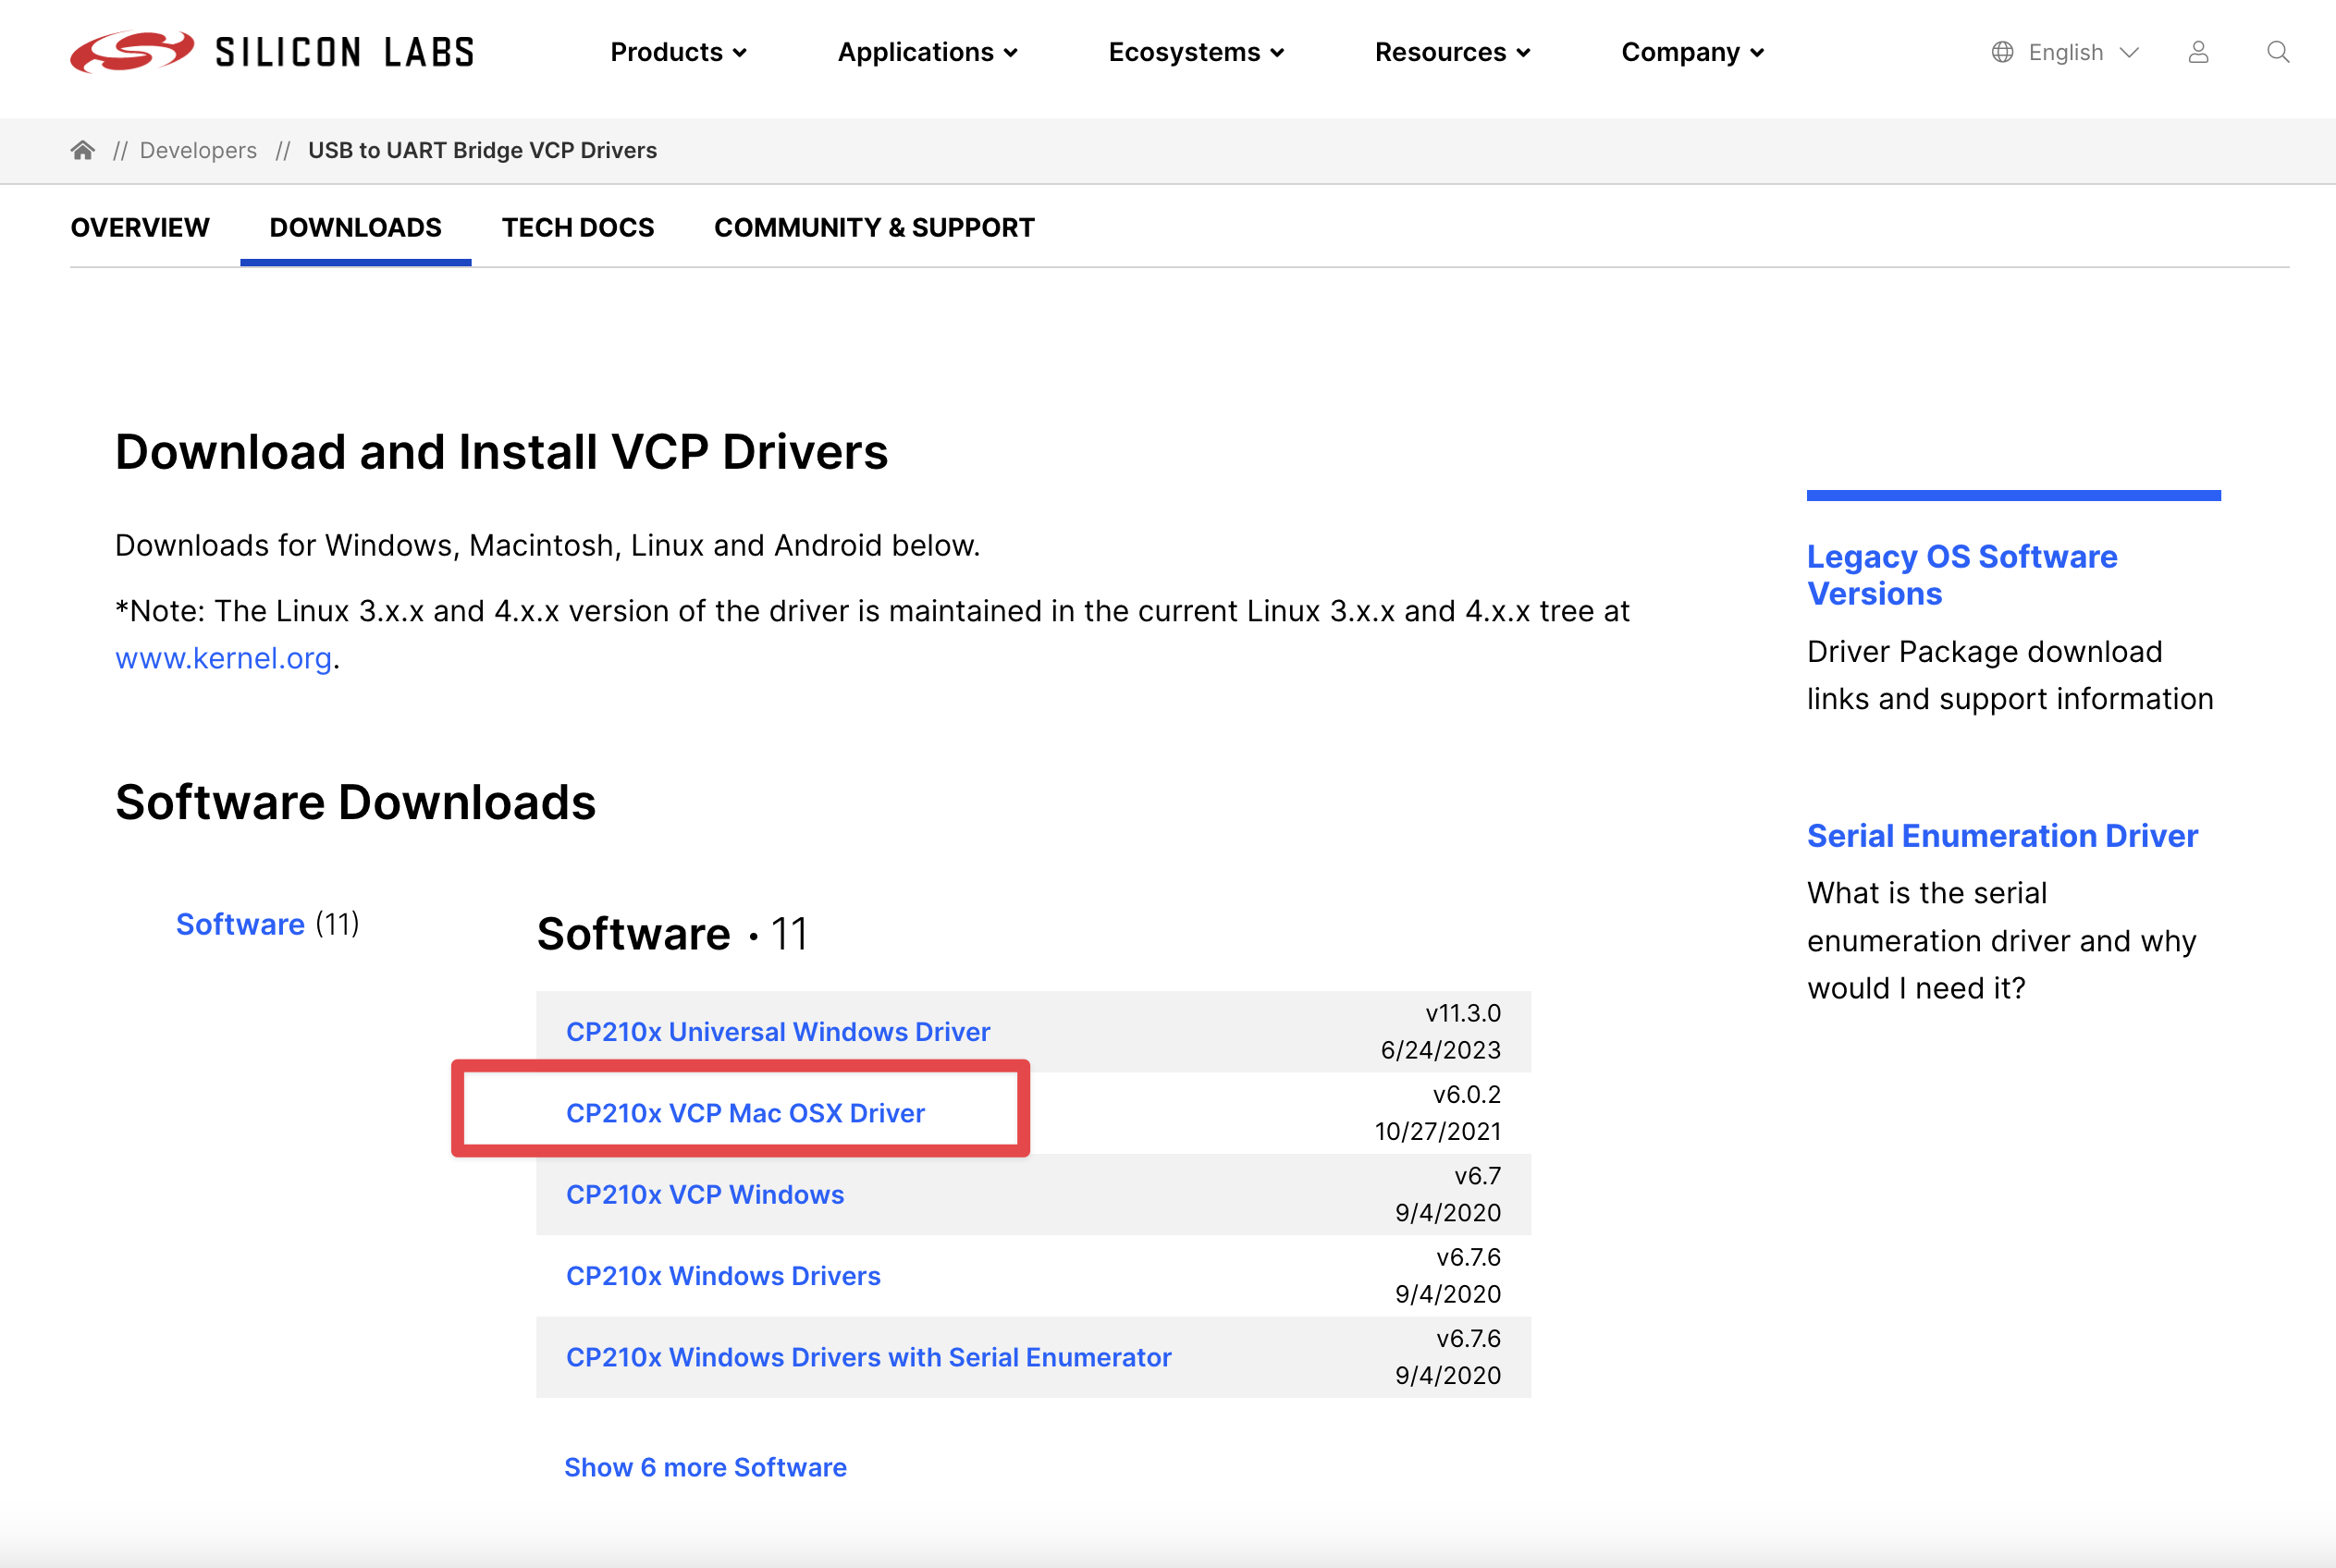Go to Community & Support tab
Image resolution: width=2336 pixels, height=1568 pixels.
(x=874, y=228)
